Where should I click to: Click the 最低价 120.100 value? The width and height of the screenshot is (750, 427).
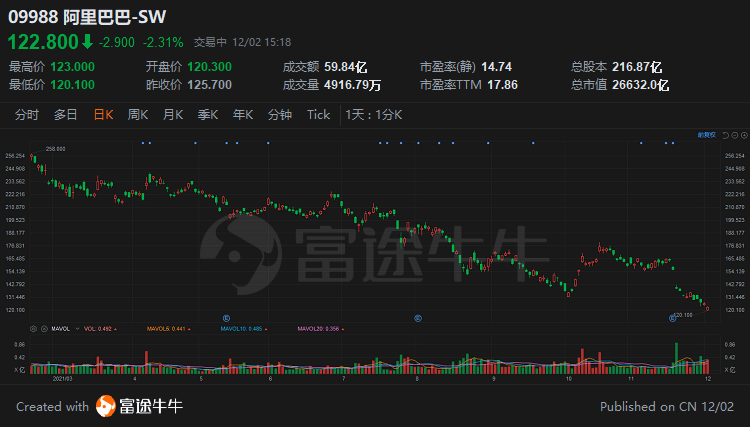(x=73, y=85)
